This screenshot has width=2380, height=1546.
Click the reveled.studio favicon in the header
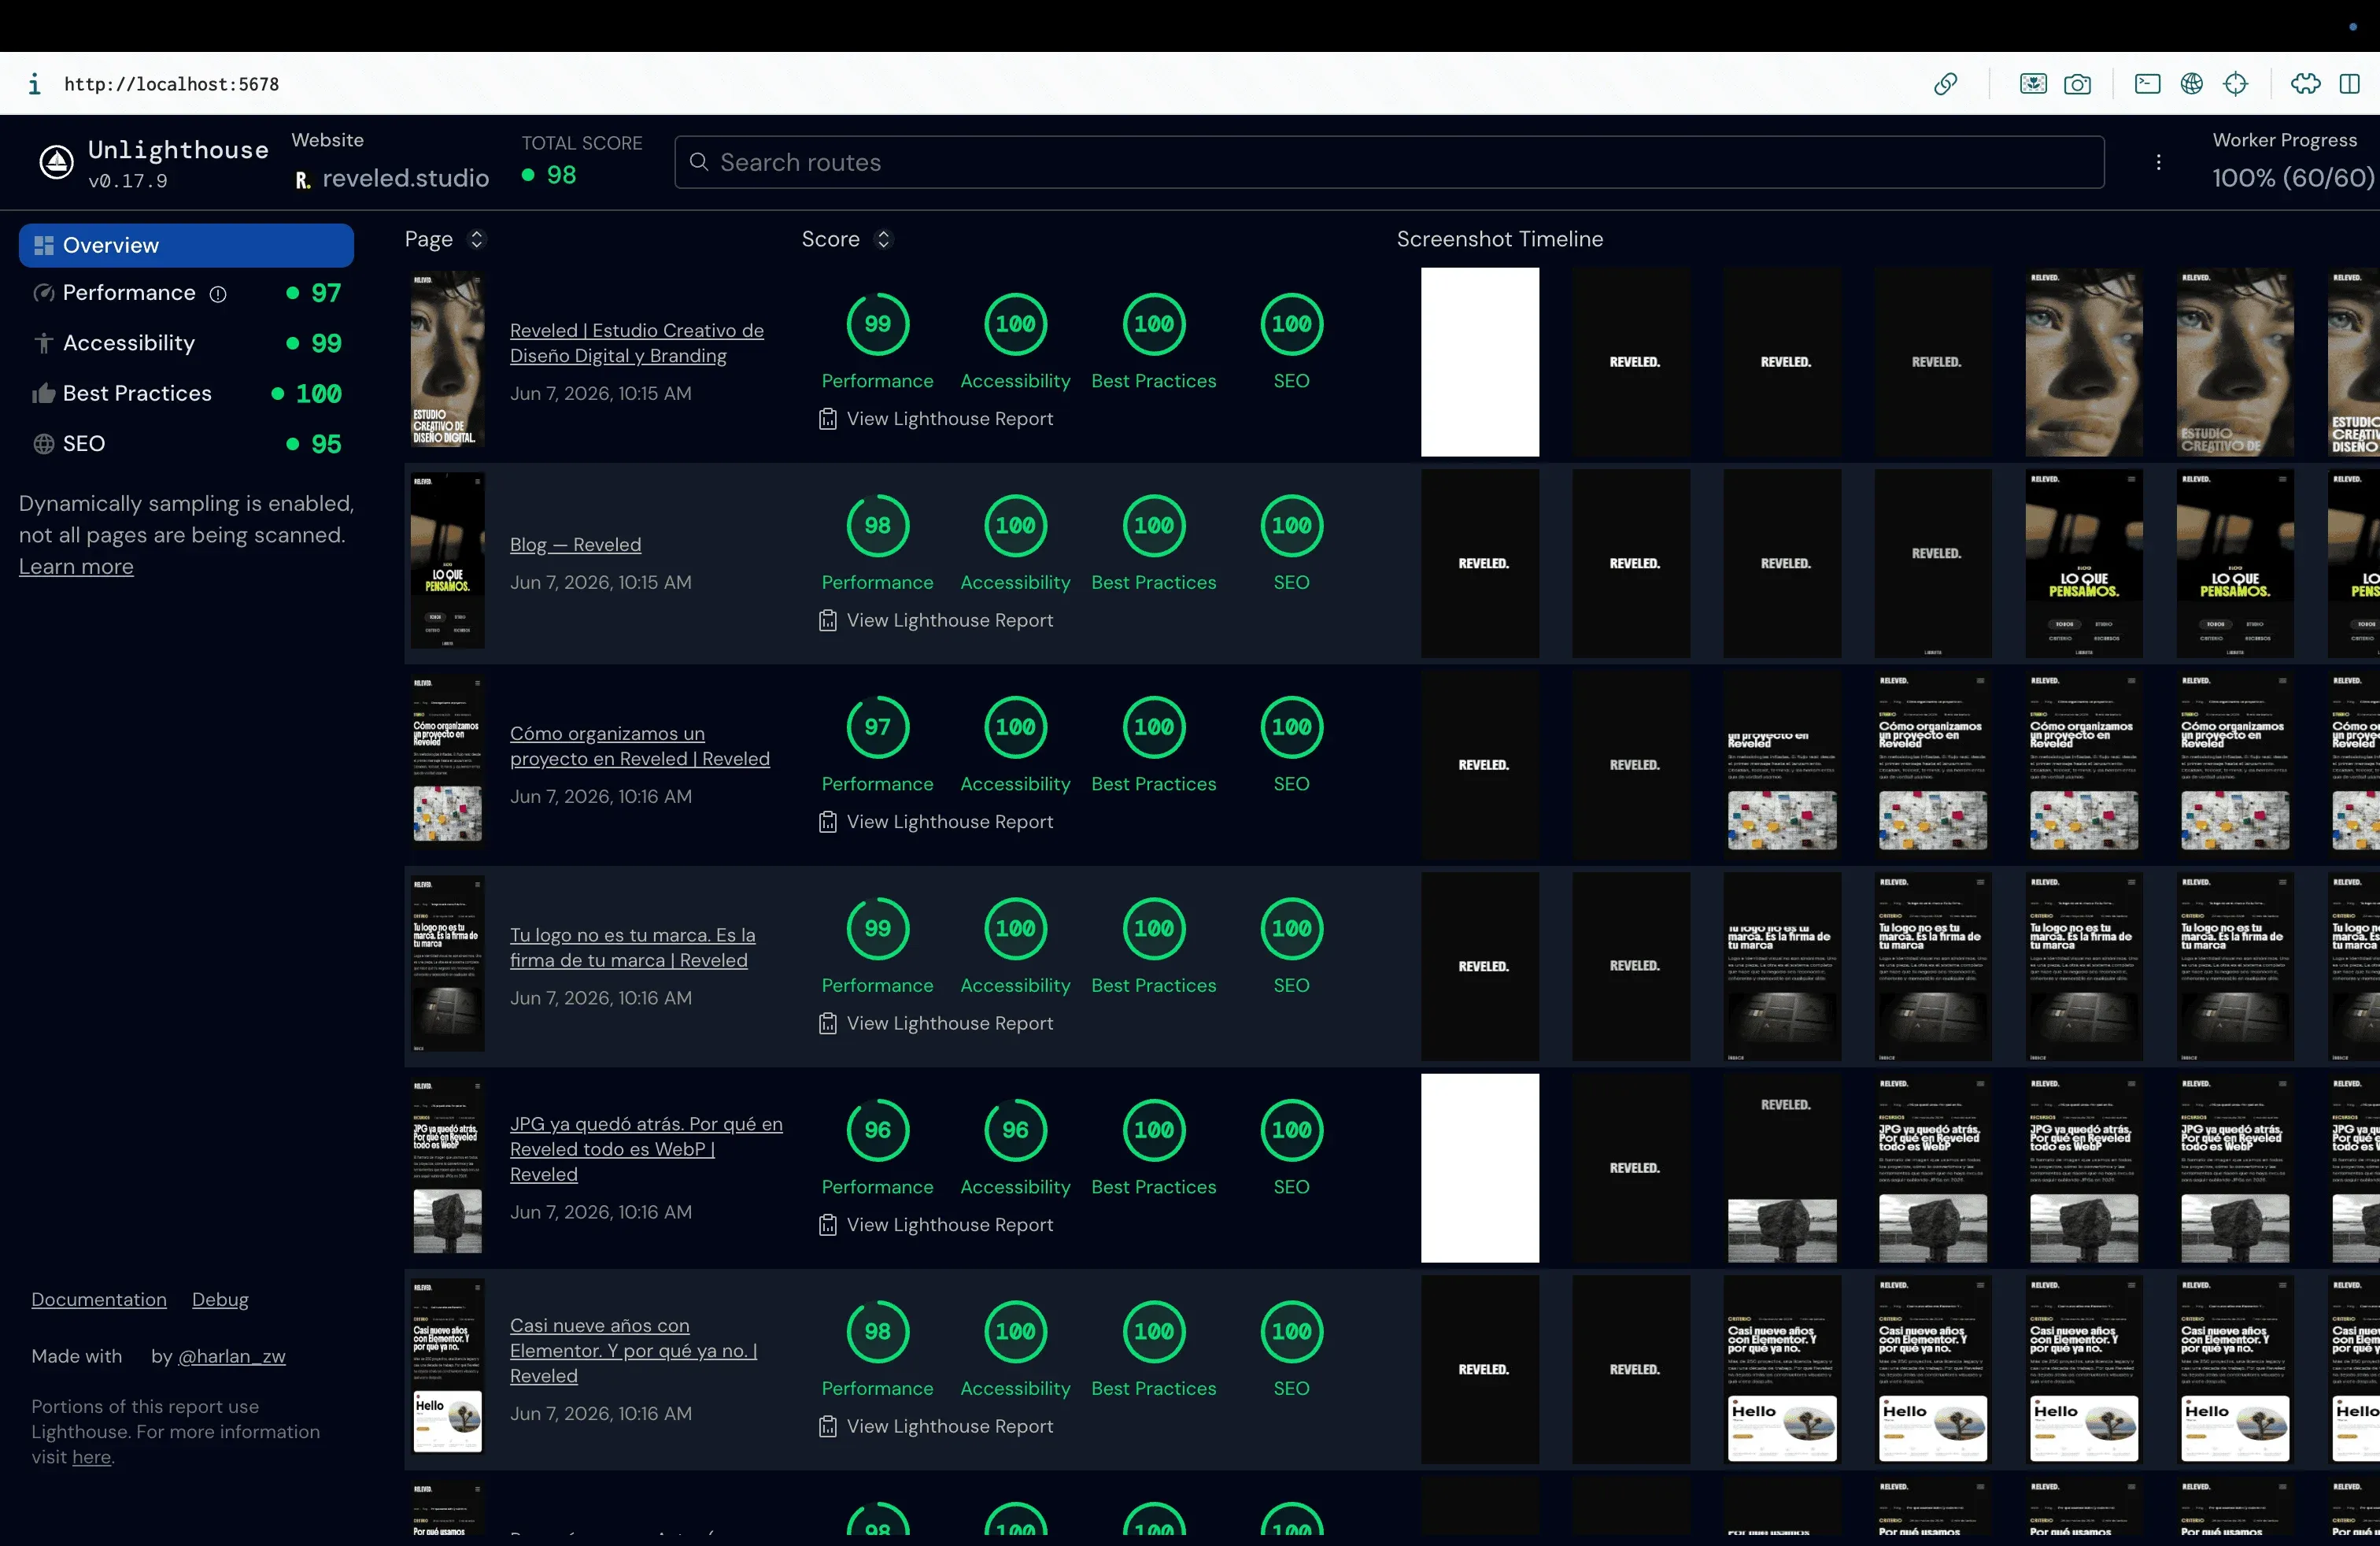pos(302,179)
